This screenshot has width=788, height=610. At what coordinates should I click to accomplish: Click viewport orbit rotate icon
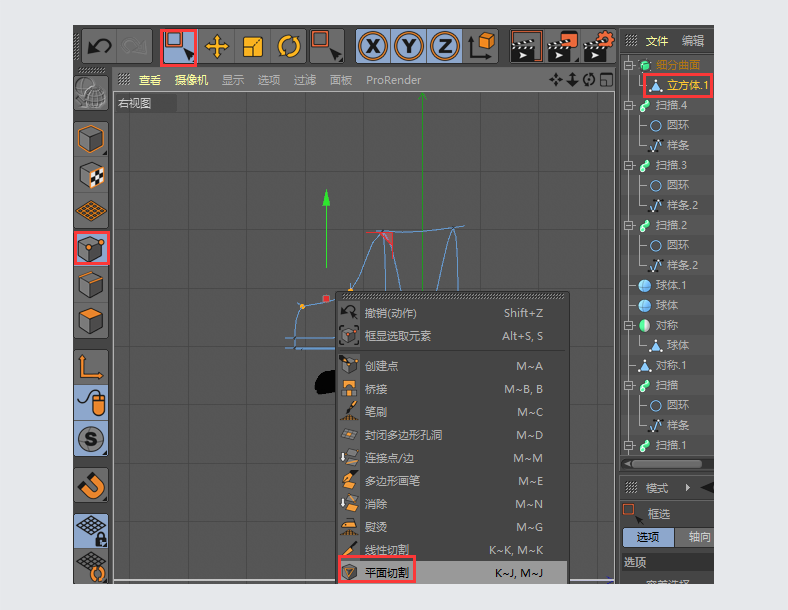pos(589,80)
